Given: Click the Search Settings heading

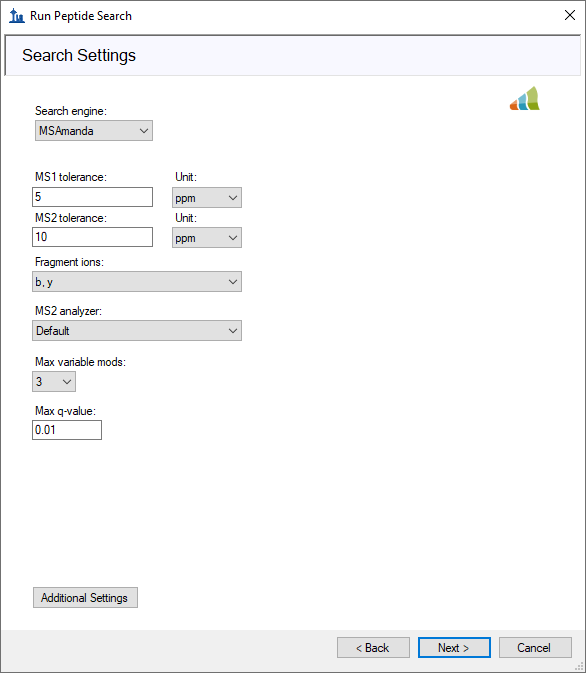Looking at the screenshot, I should 79,55.
